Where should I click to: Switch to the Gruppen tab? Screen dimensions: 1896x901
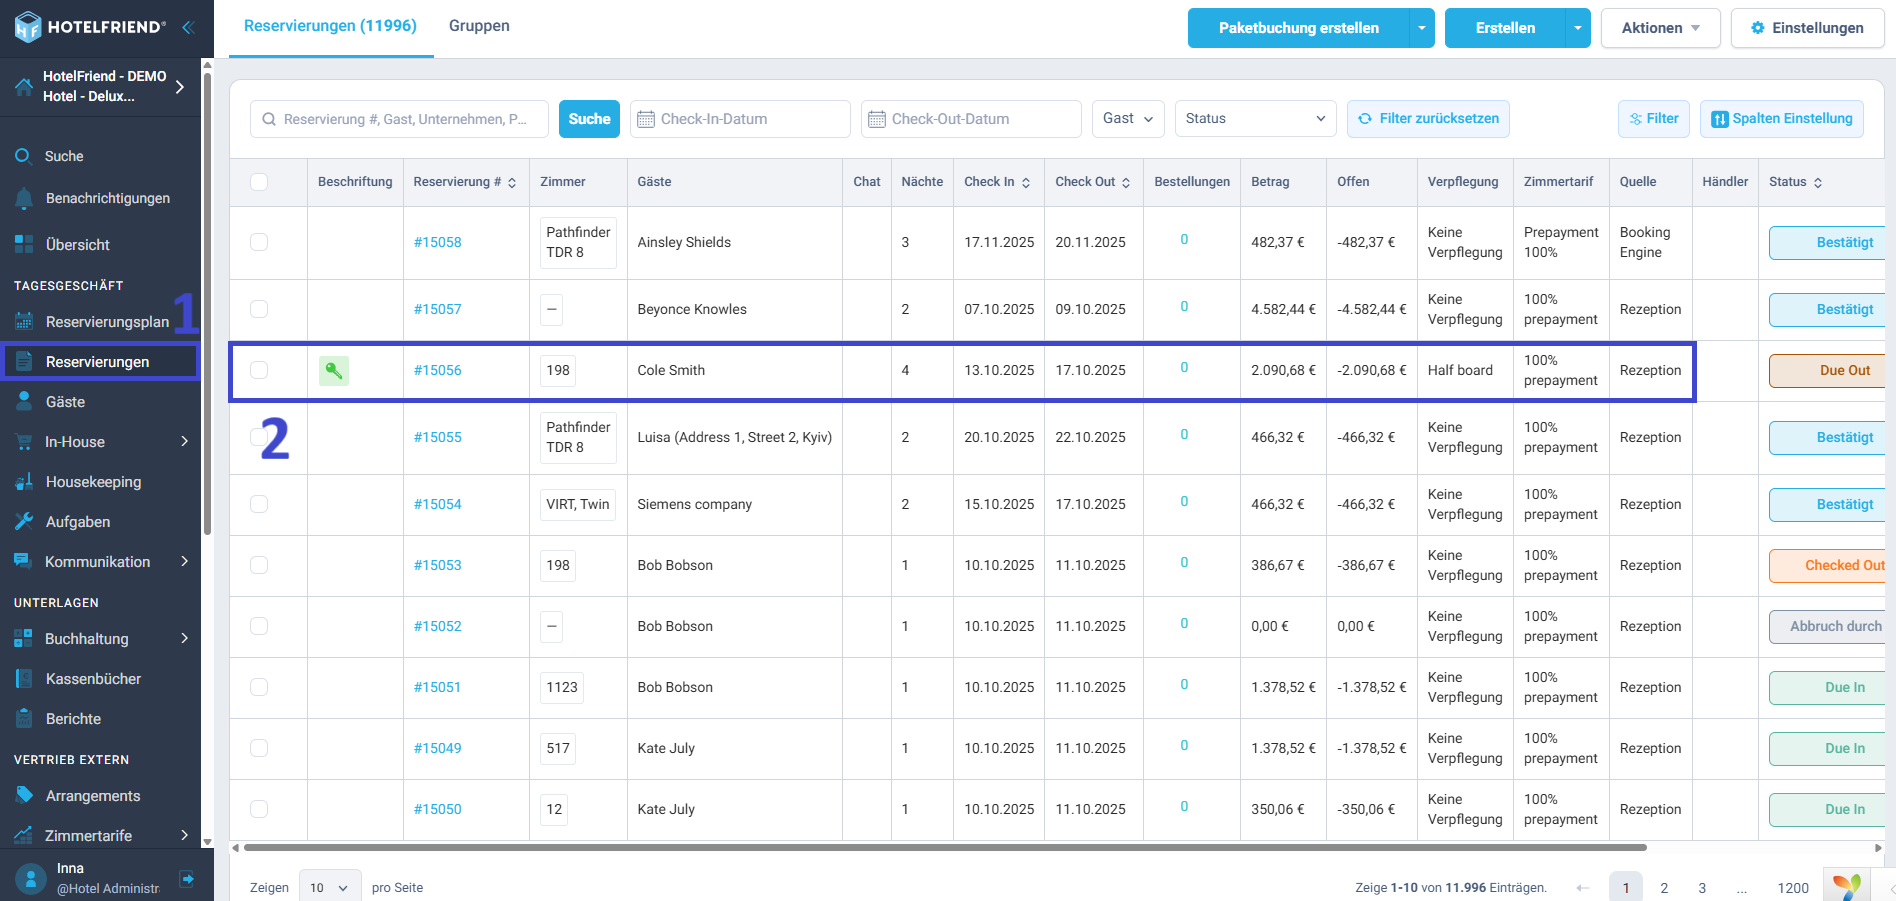coord(479,26)
